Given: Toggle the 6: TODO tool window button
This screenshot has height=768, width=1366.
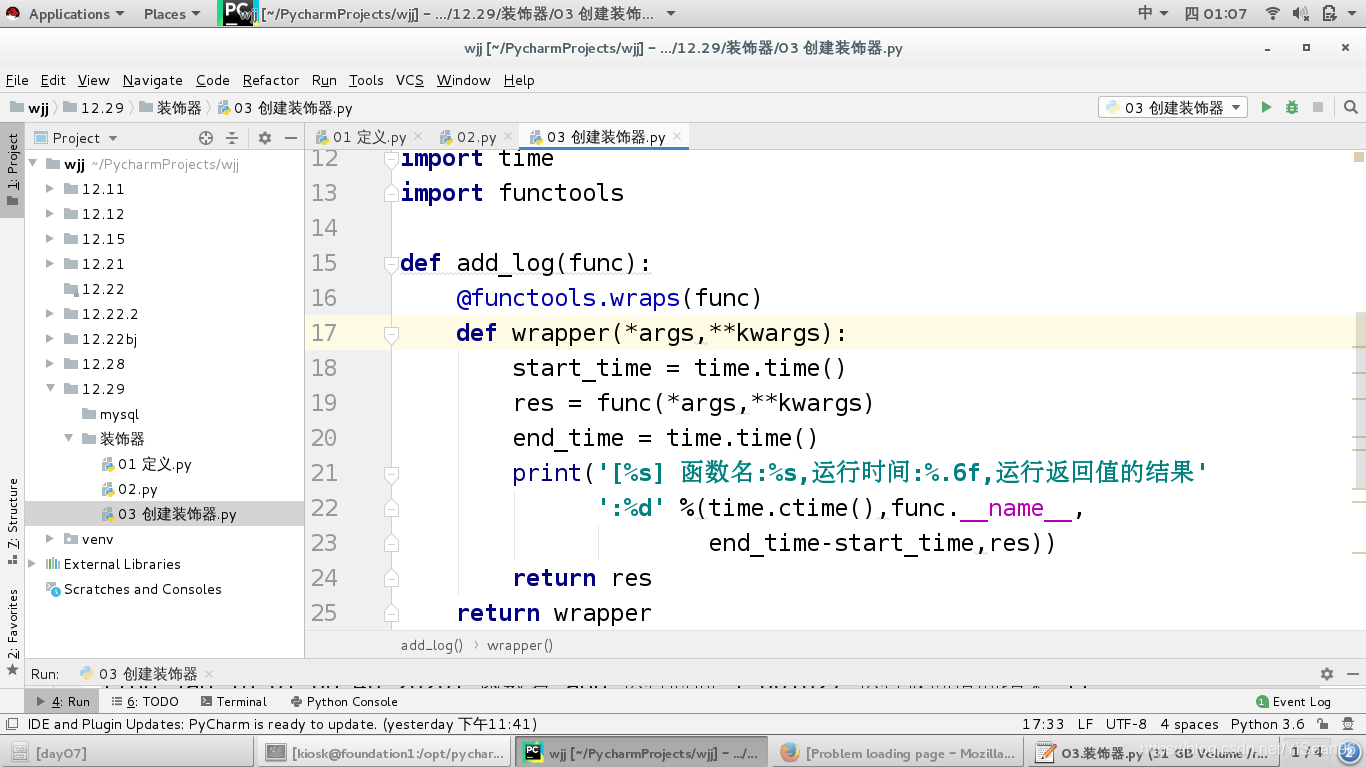Looking at the screenshot, I should tap(144, 701).
